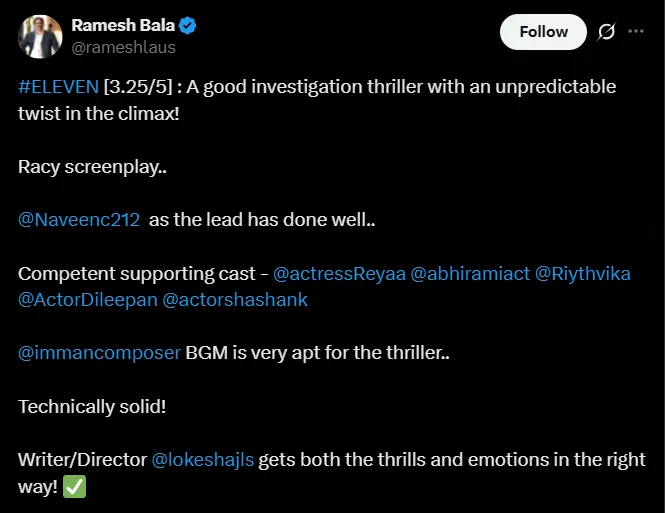Click the blue verified badge
Screen dimensions: 665x513
187,26
